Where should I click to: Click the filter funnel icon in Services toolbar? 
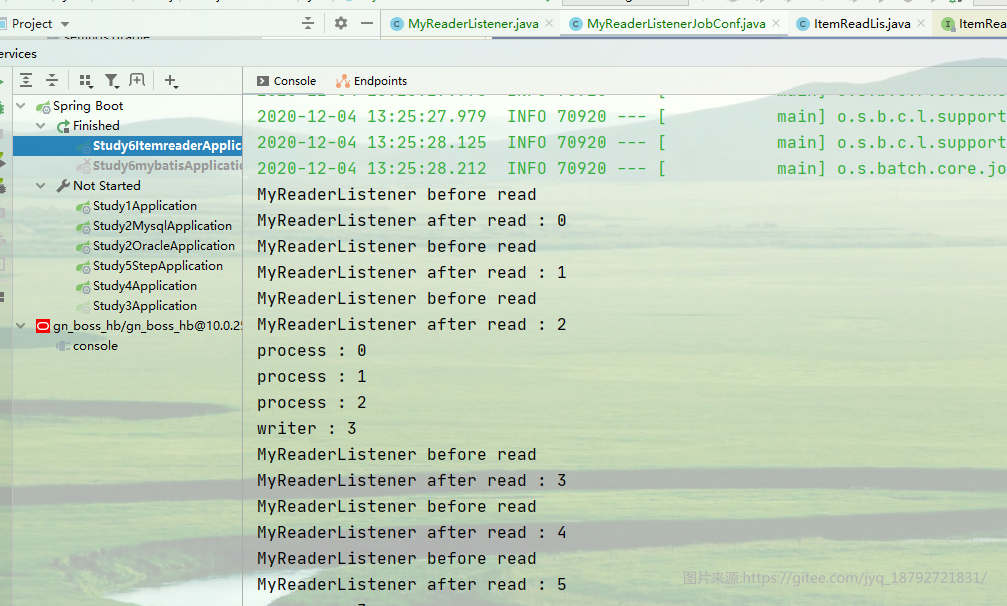[x=113, y=80]
